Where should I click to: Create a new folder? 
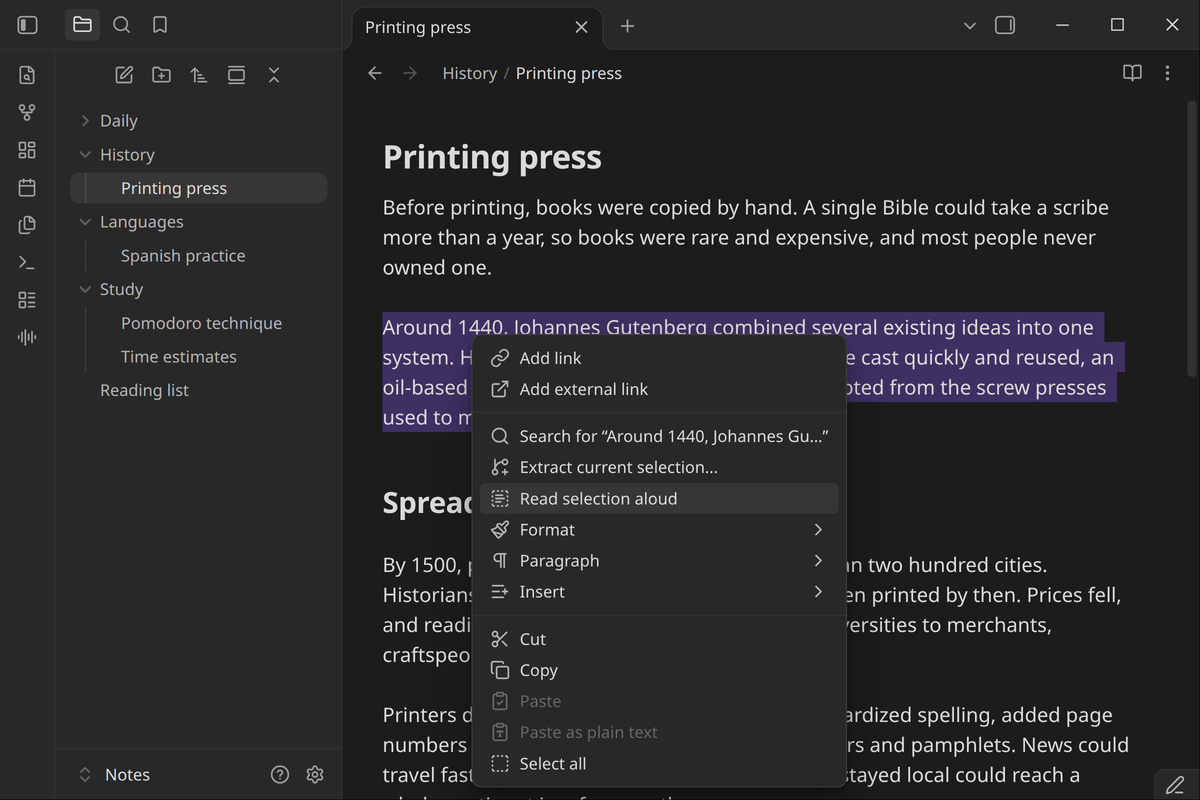(161, 75)
